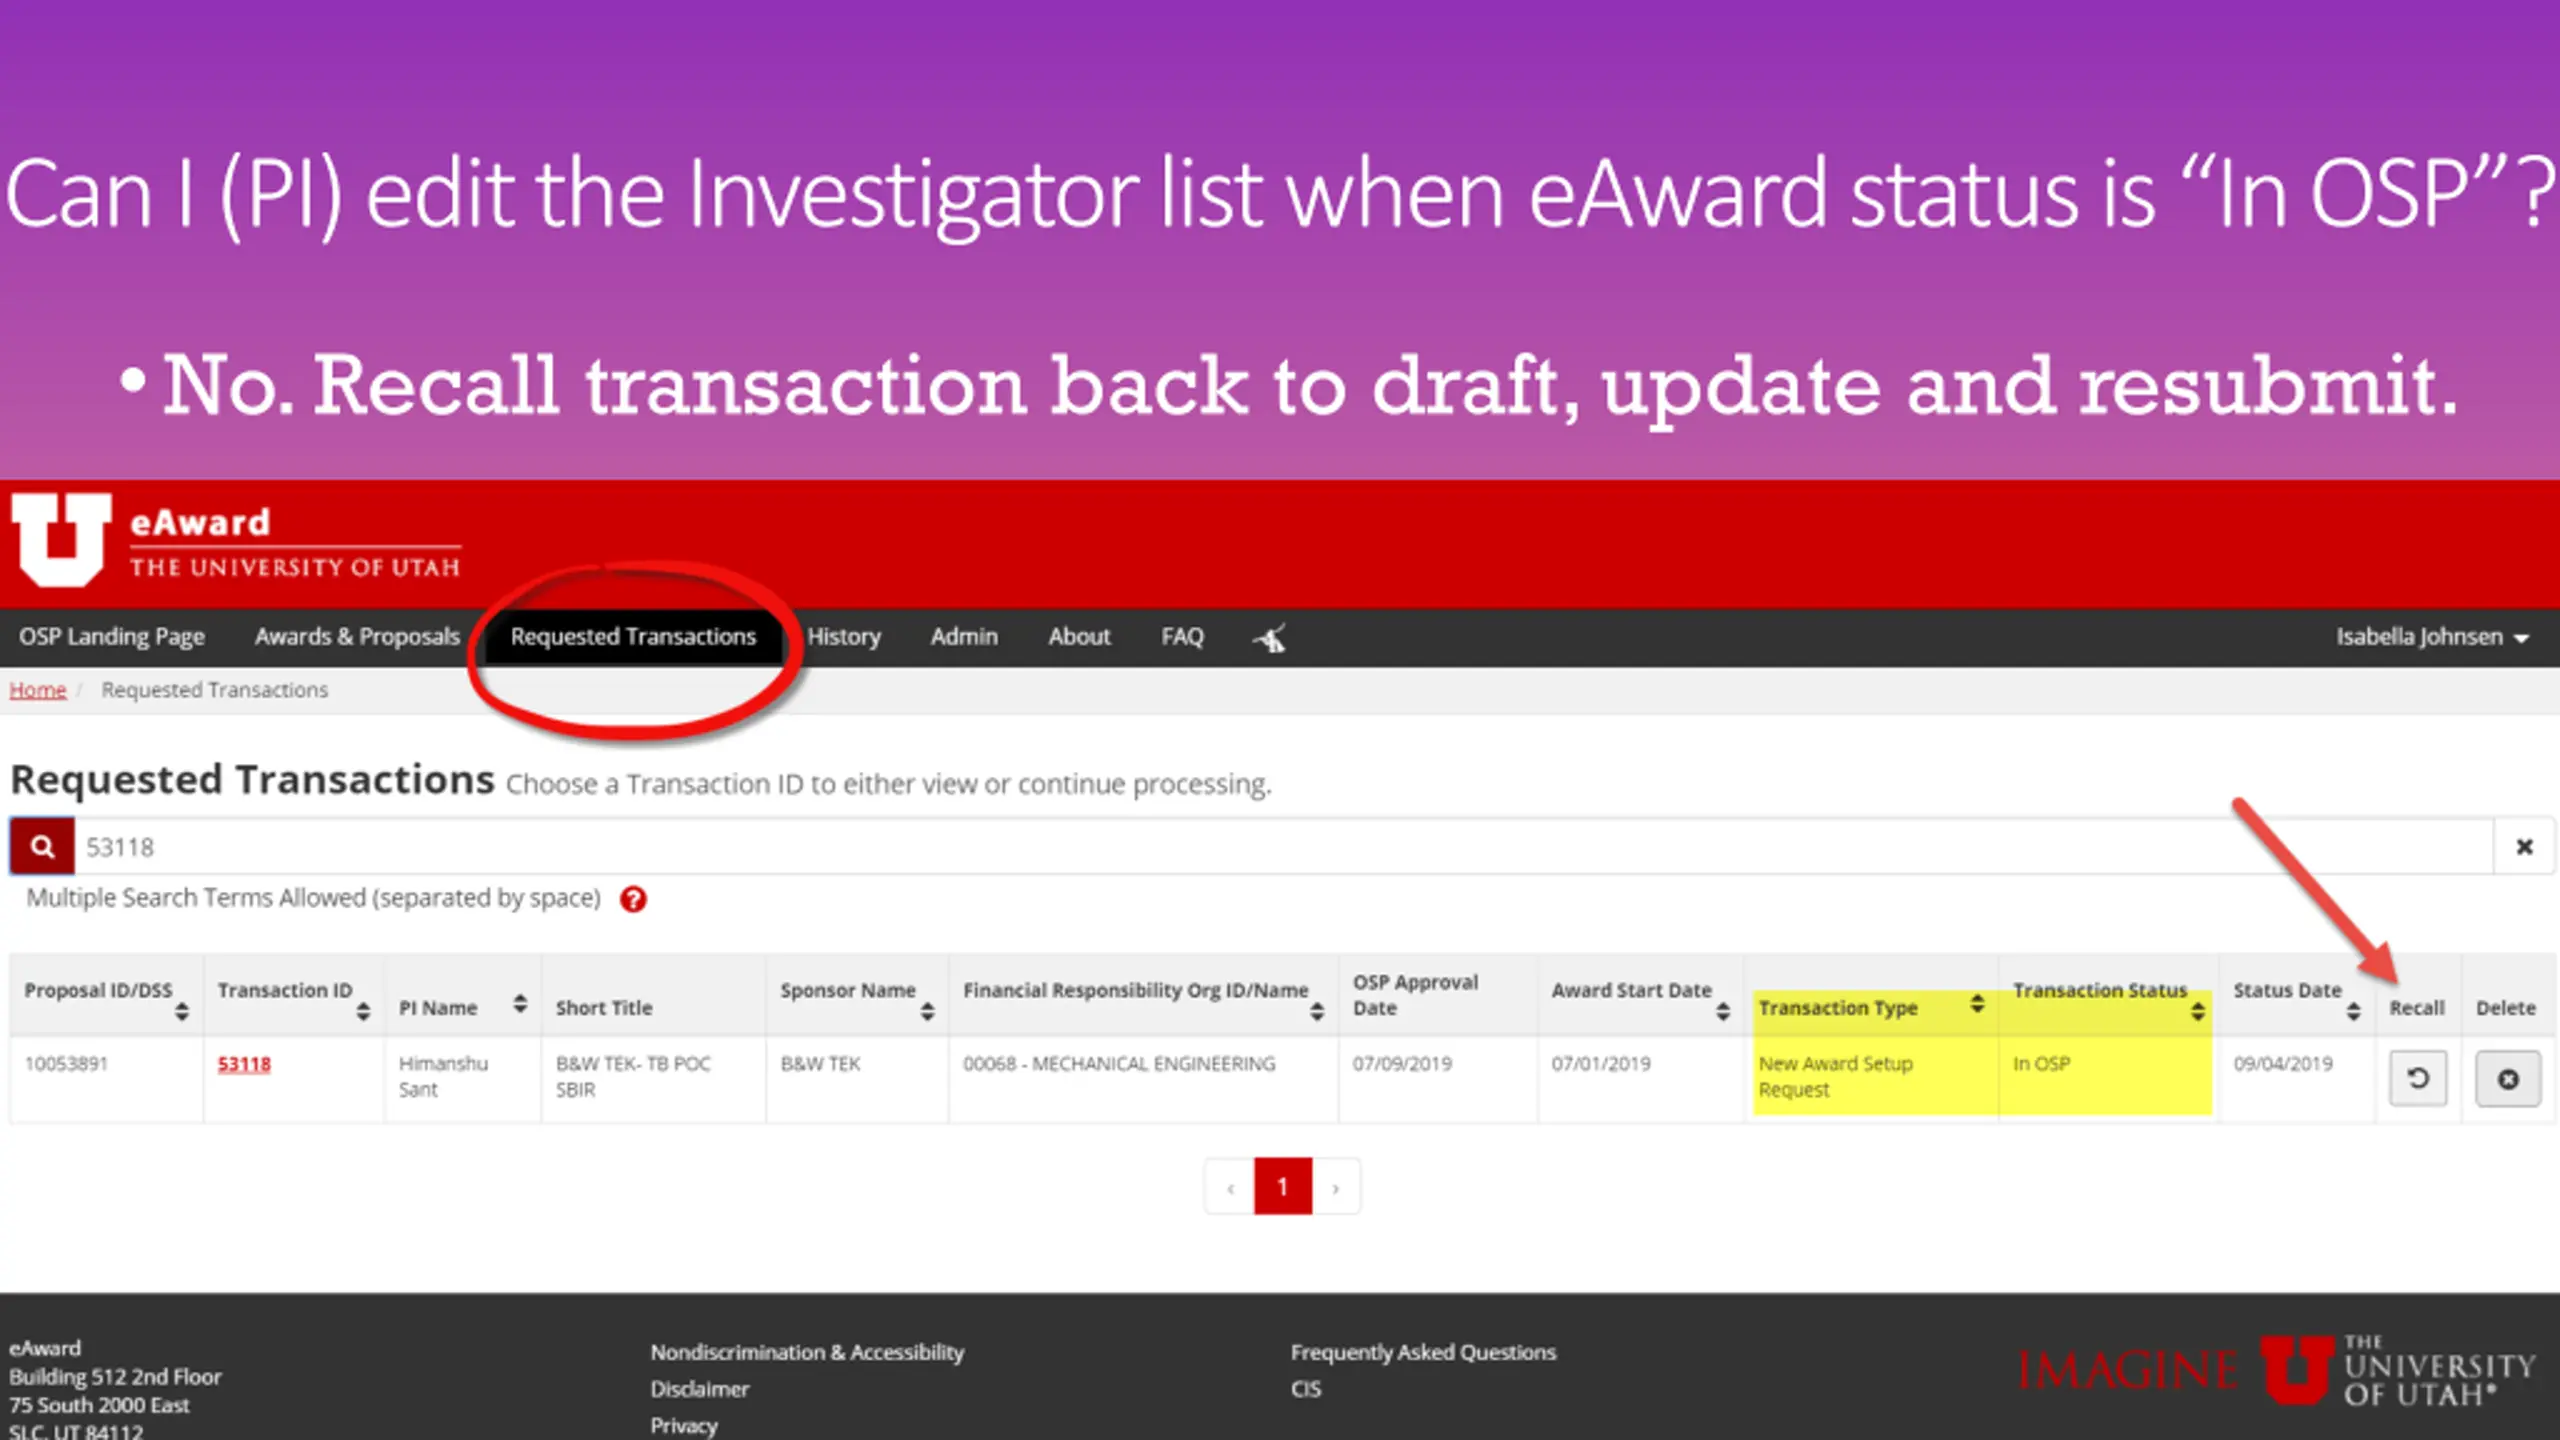Select page 1 in pagination
The image size is (2560, 1440).
[1283, 1187]
